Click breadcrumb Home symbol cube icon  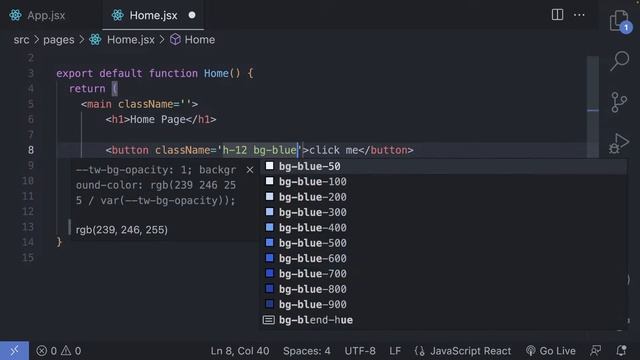[x=175, y=40]
